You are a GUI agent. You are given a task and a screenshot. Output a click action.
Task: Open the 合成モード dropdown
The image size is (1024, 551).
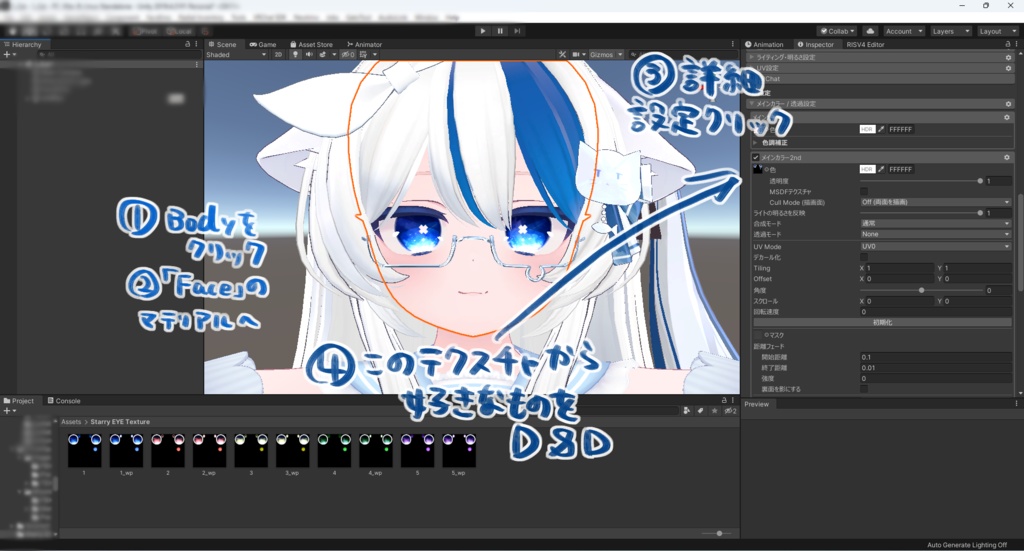(935, 223)
